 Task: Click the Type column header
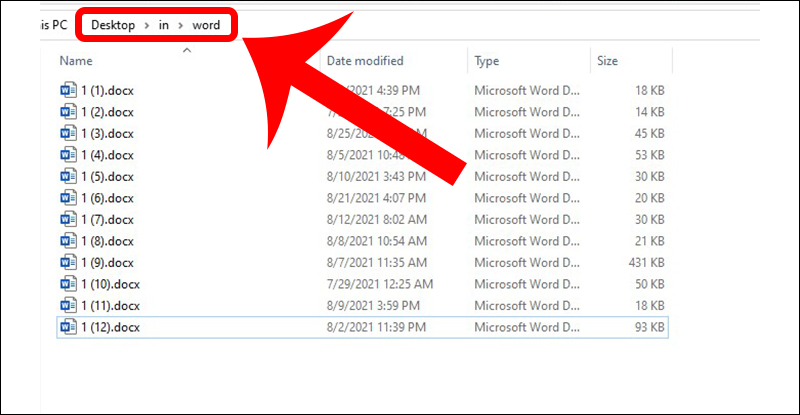coord(487,61)
